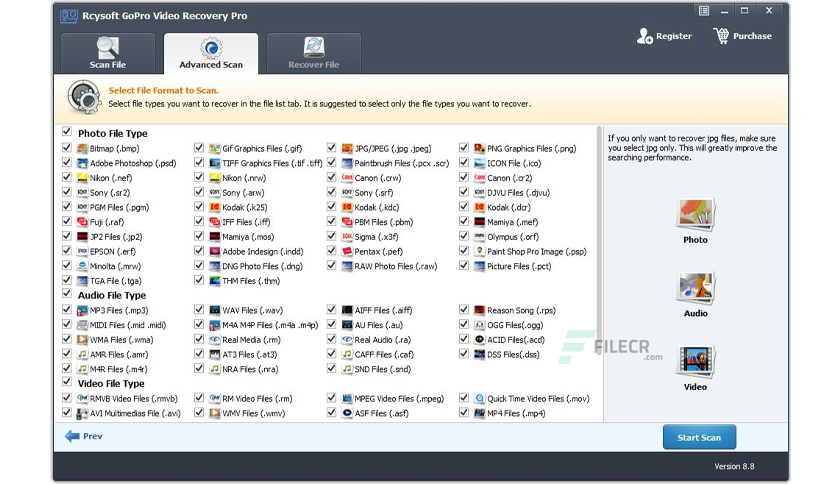
Task: Click the Minolta (.mrw) icon
Action: (82, 266)
